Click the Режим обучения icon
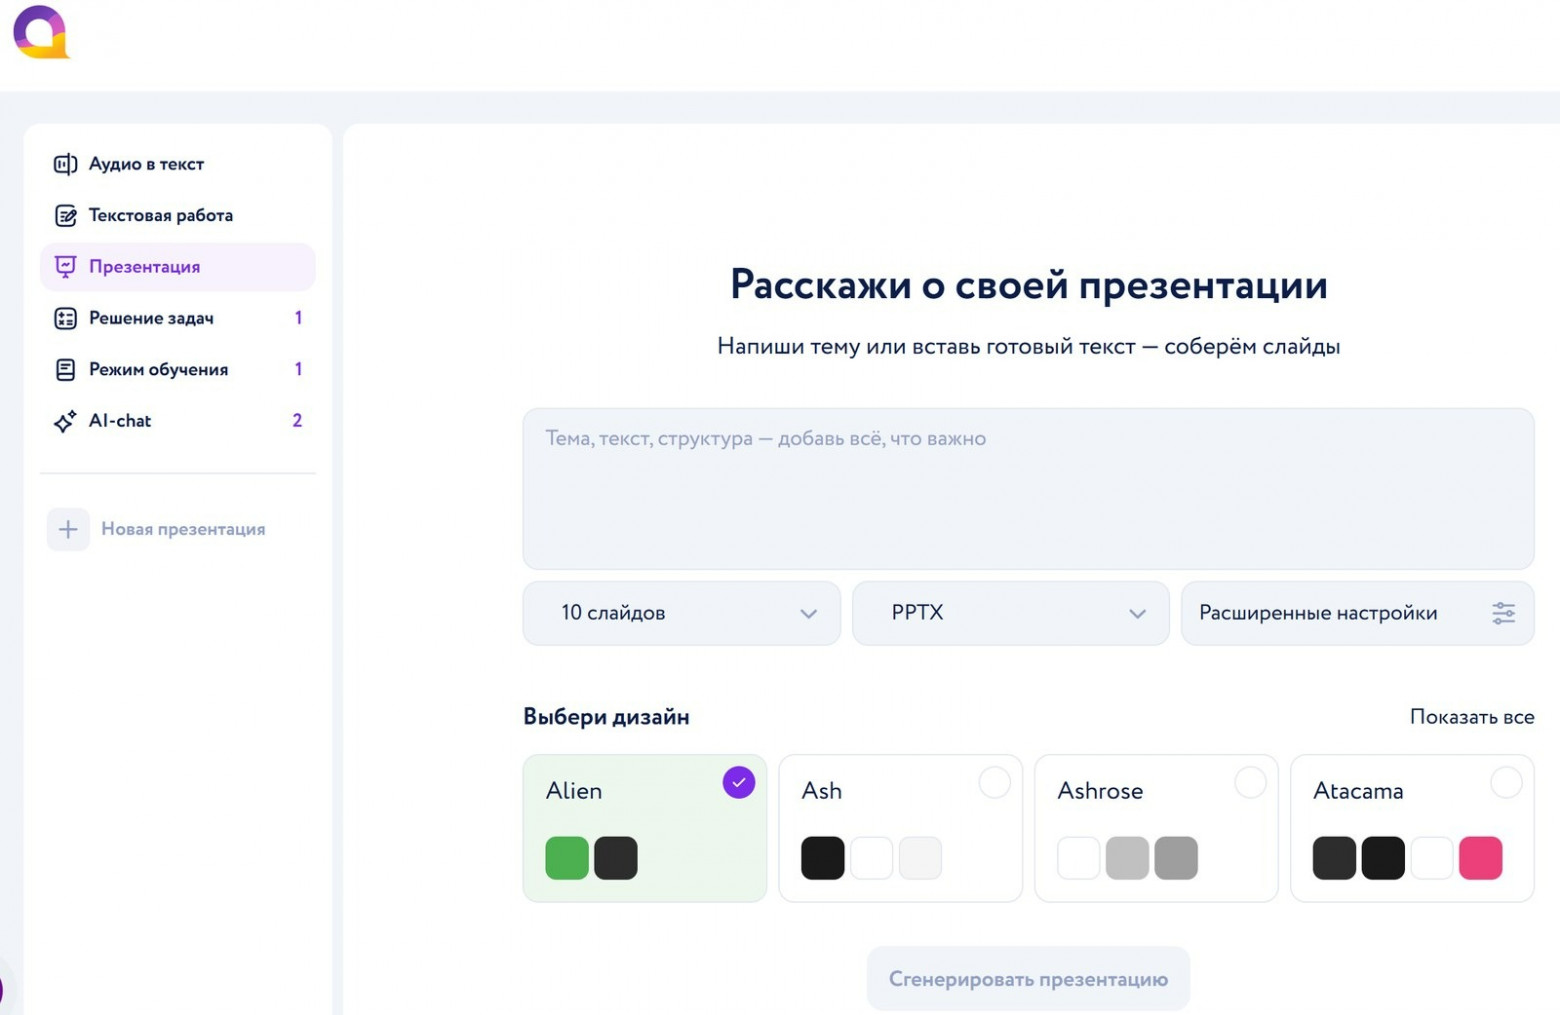 (x=65, y=369)
